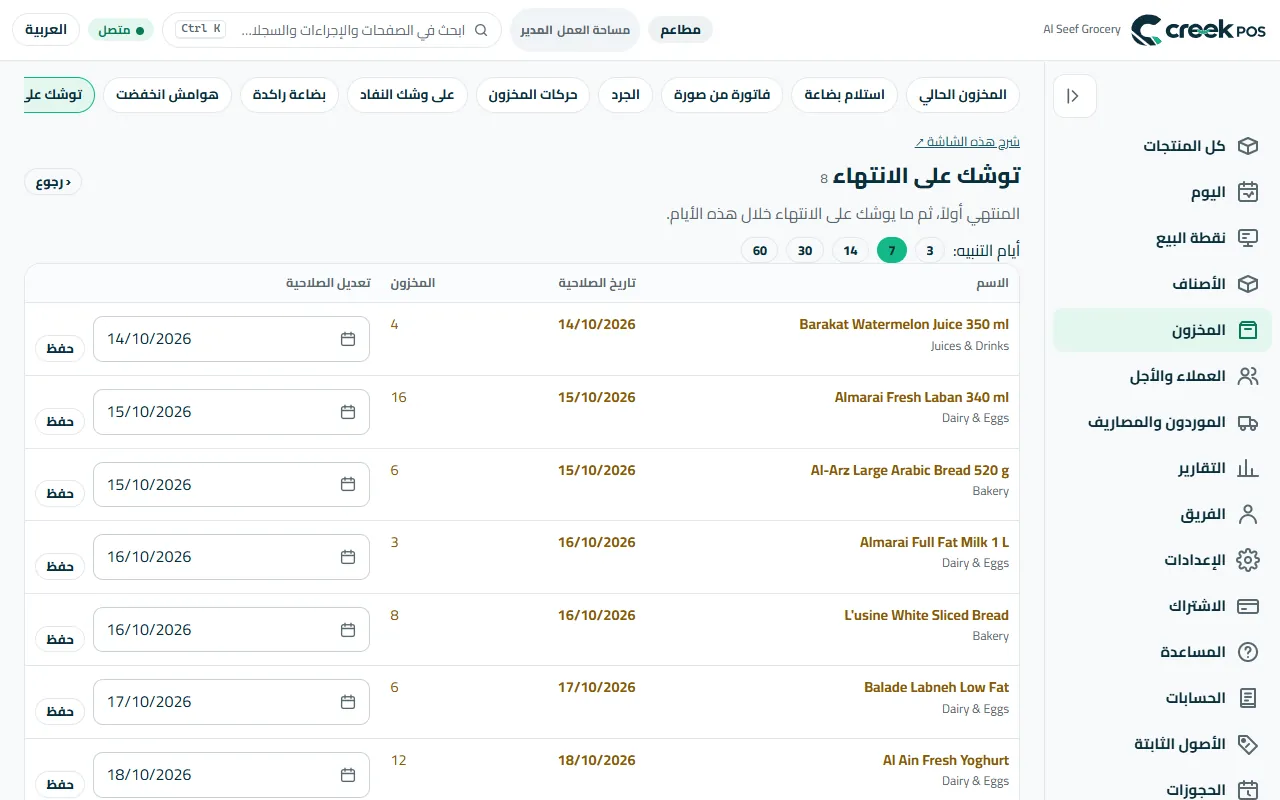Save expiry for Barakat Watermelon Juice row
The width and height of the screenshot is (1280, 800).
click(60, 348)
